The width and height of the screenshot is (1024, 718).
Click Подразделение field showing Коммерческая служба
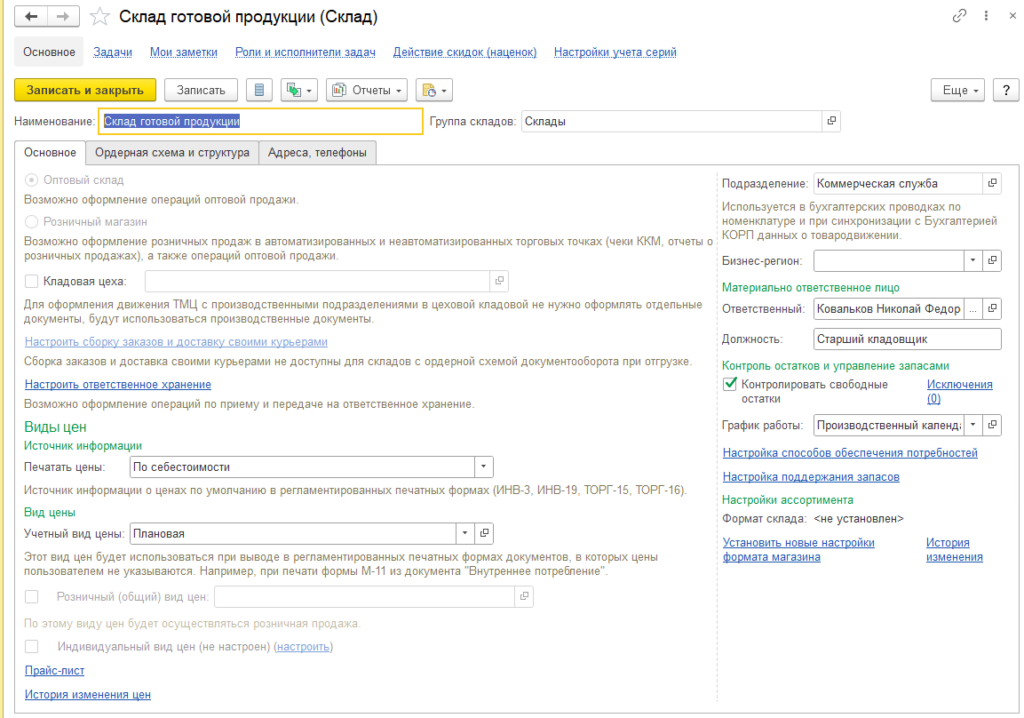[x=898, y=184]
